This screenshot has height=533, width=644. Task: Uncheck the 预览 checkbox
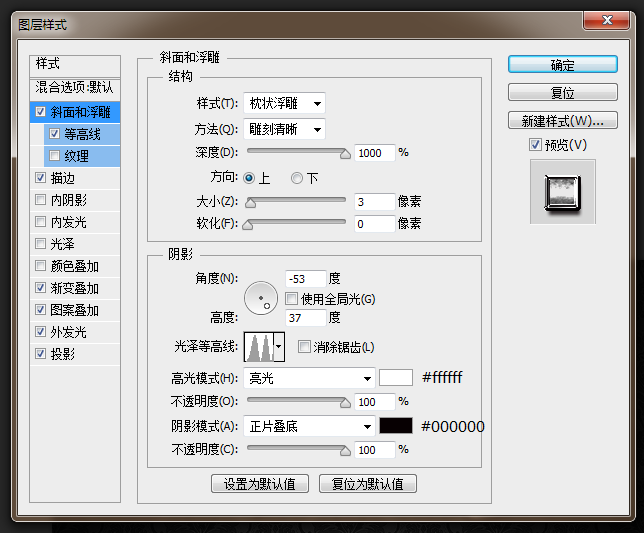535,145
